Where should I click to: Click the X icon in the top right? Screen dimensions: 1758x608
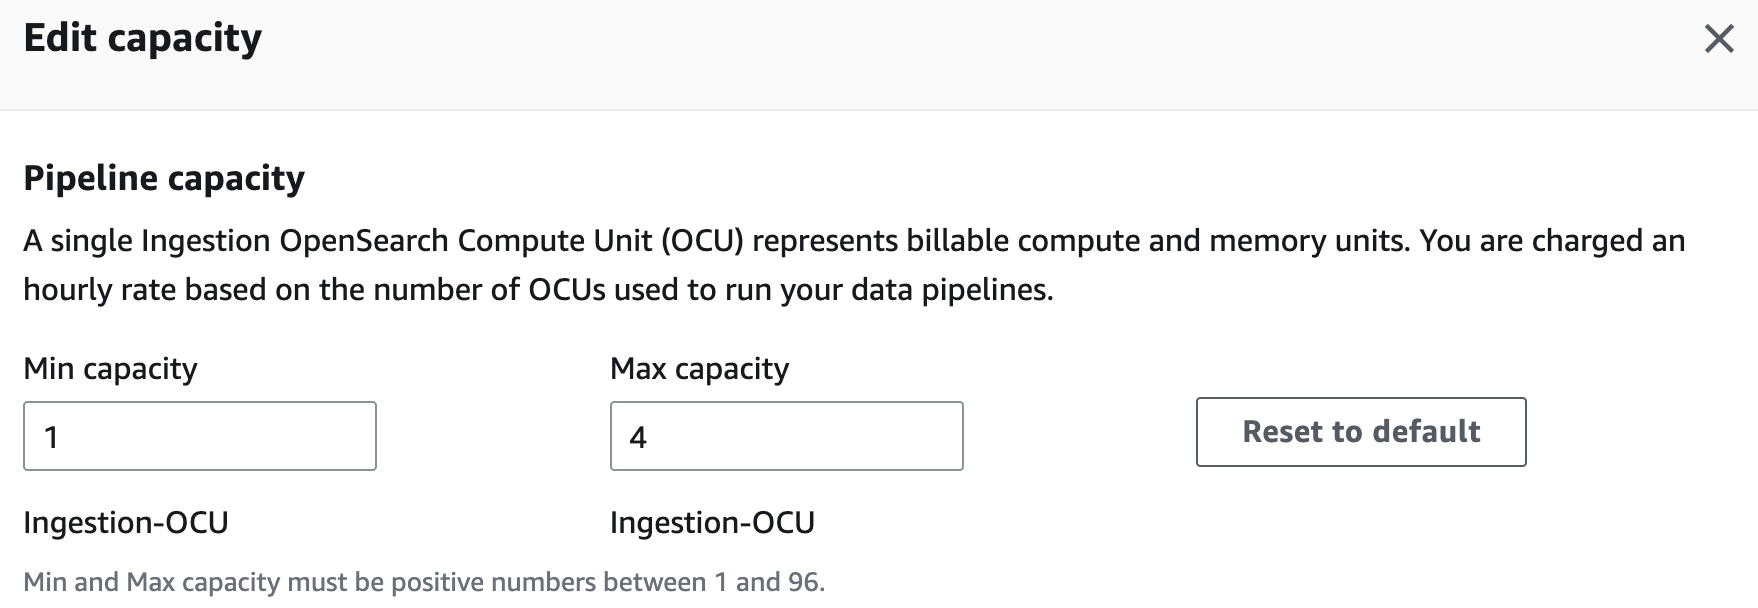pyautogui.click(x=1719, y=40)
